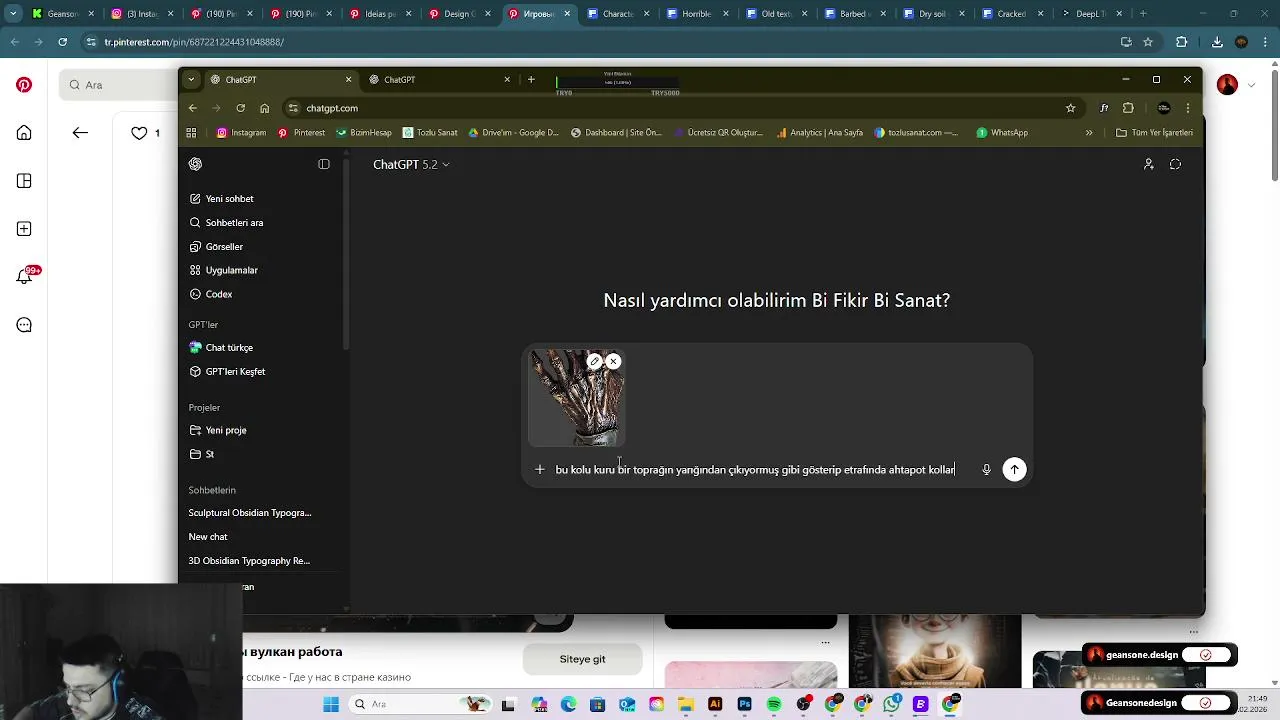The width and height of the screenshot is (1280, 720).
Task: Open Pinterest create plus icon
Action: pyautogui.click(x=24, y=229)
